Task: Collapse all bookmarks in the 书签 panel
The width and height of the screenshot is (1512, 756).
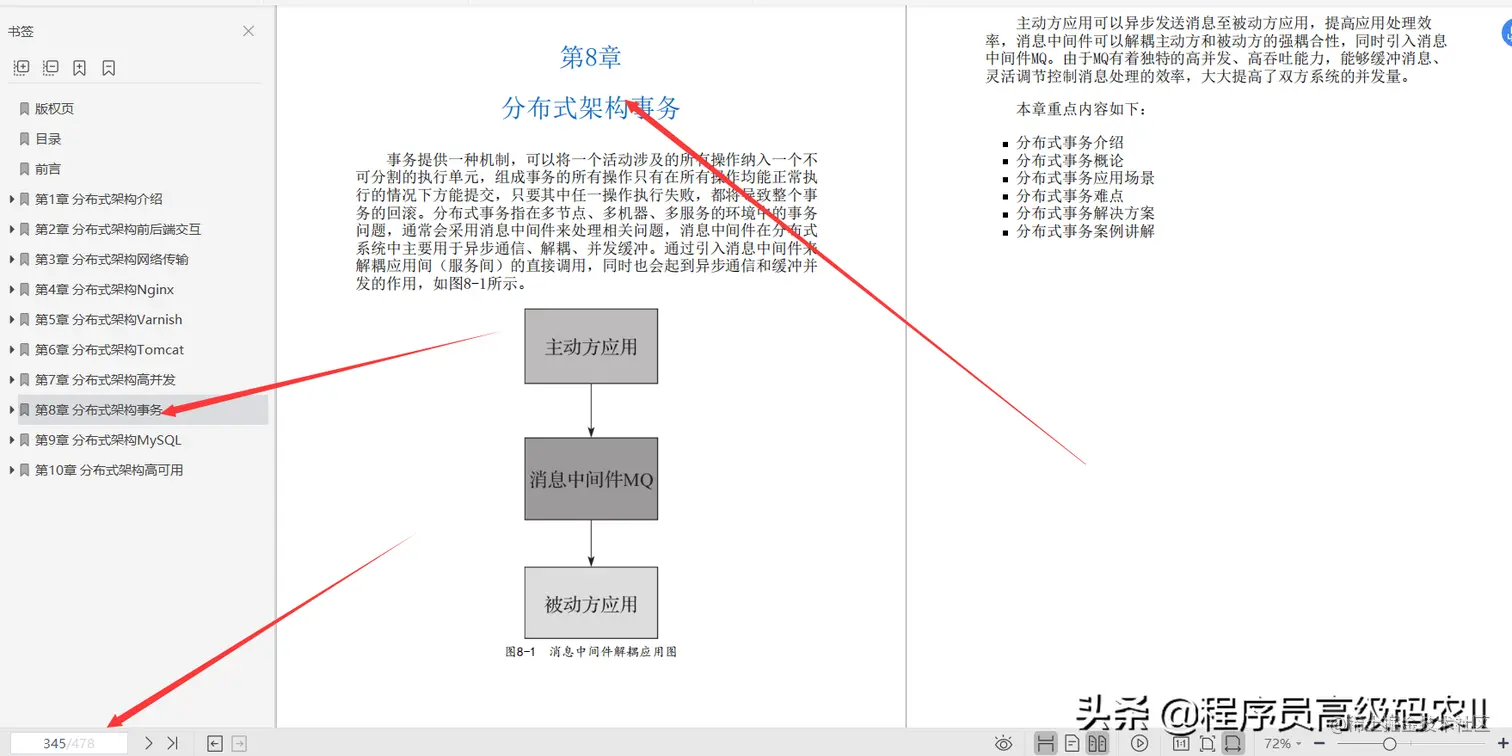Action: tap(51, 68)
